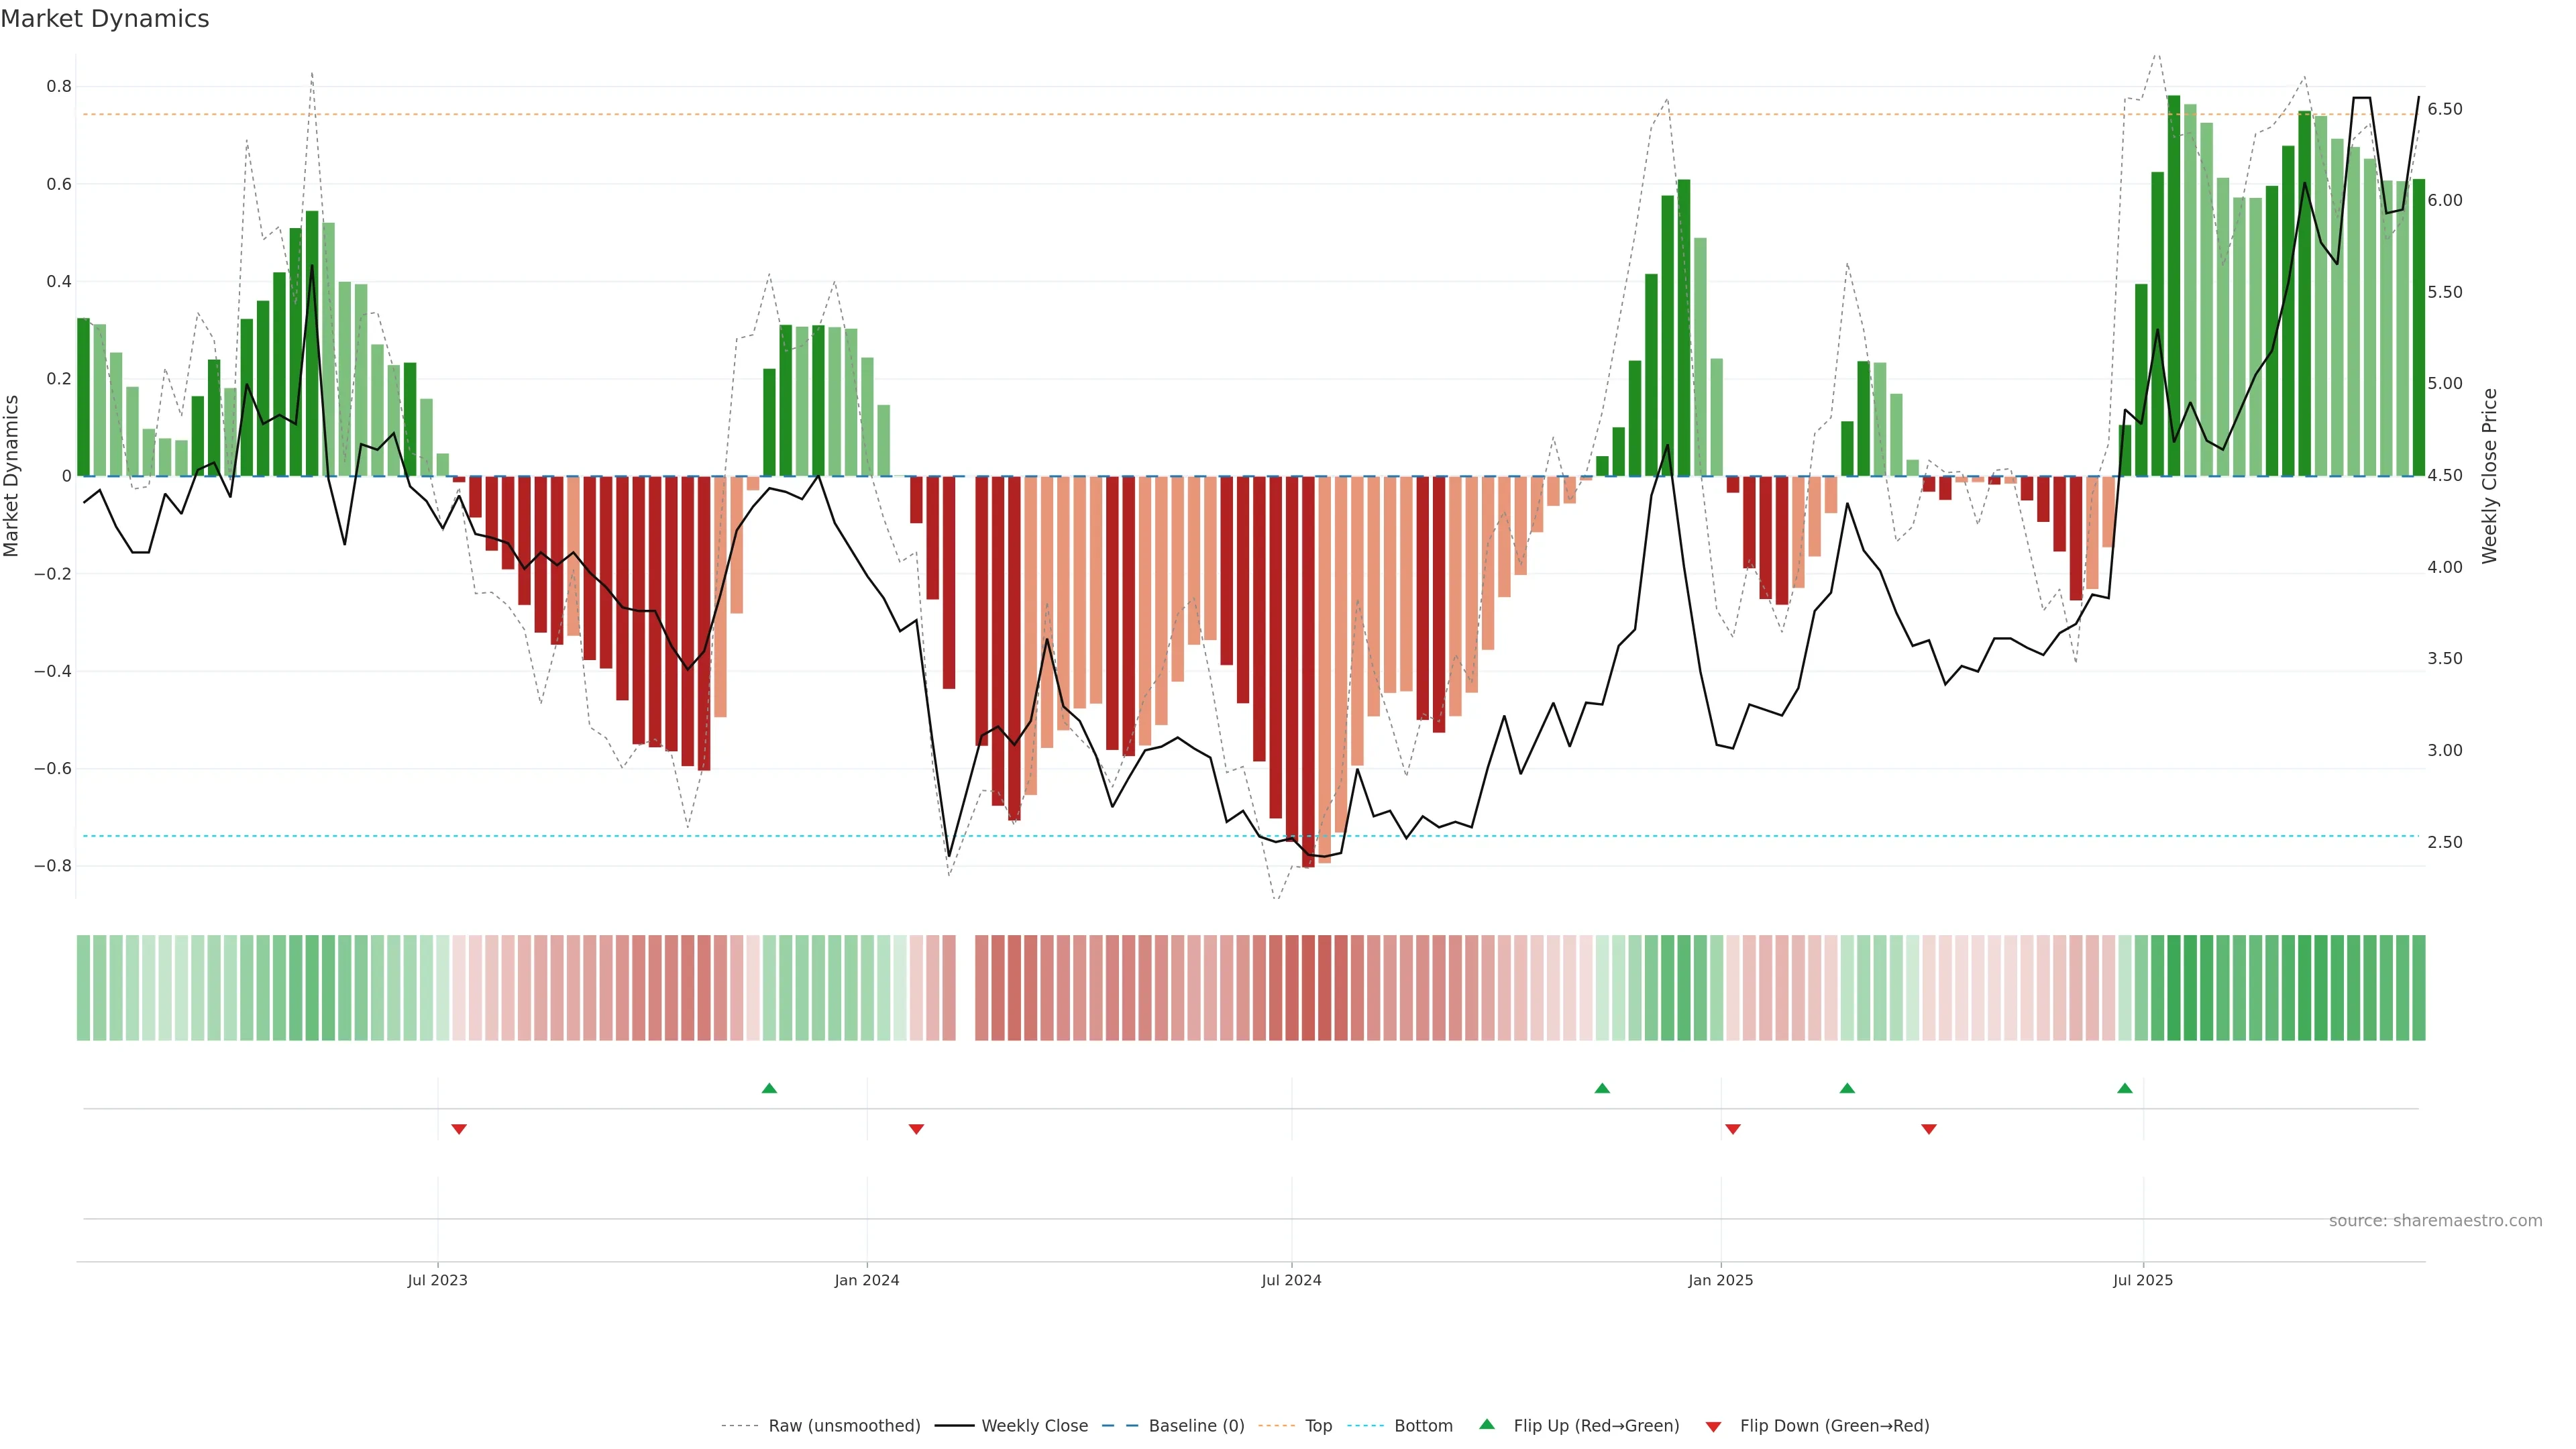This screenshot has width=2576, height=1449.
Task: Click the Weekly Close Price axis title
Action: pyautogui.click(x=2489, y=476)
